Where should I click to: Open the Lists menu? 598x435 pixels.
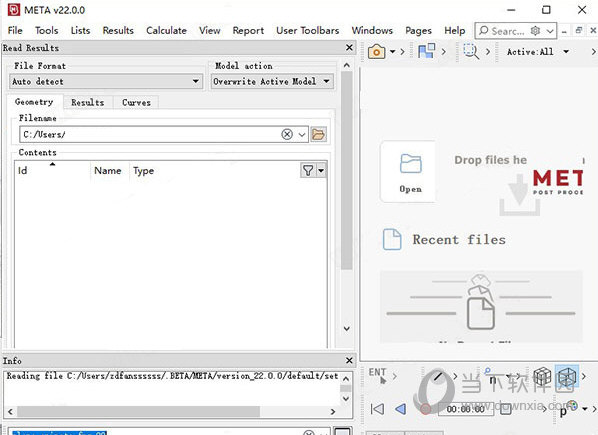pyautogui.click(x=80, y=30)
